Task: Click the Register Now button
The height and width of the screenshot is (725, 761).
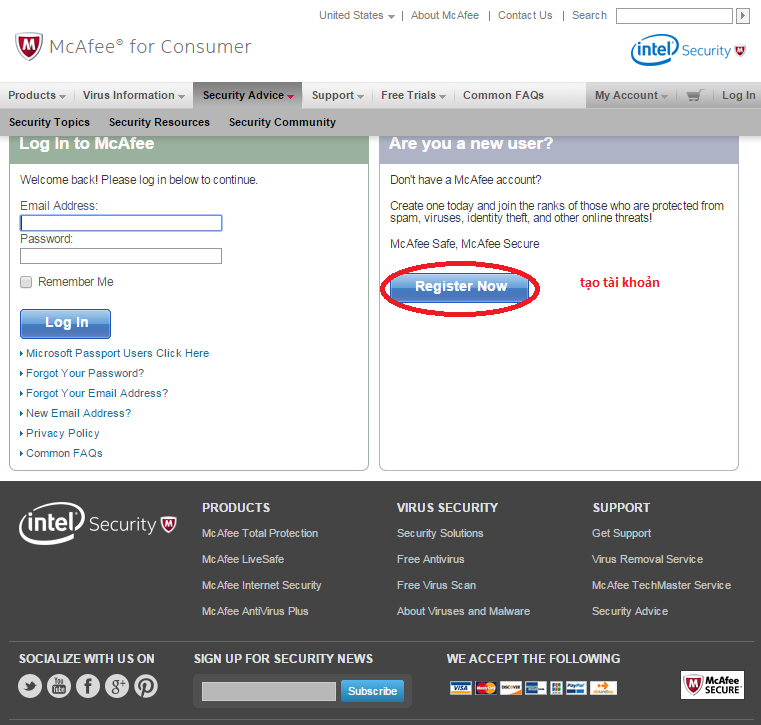Action: [460, 287]
